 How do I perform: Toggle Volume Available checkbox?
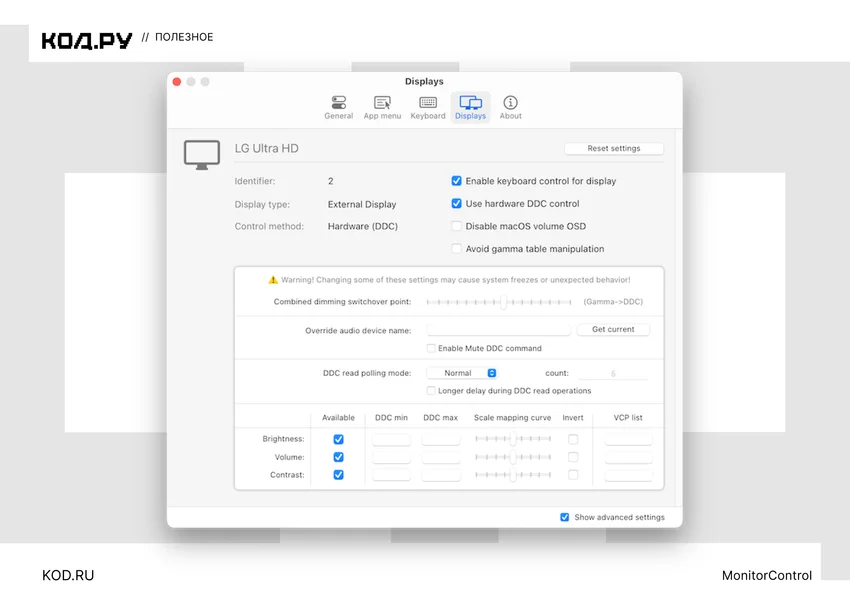coord(338,457)
